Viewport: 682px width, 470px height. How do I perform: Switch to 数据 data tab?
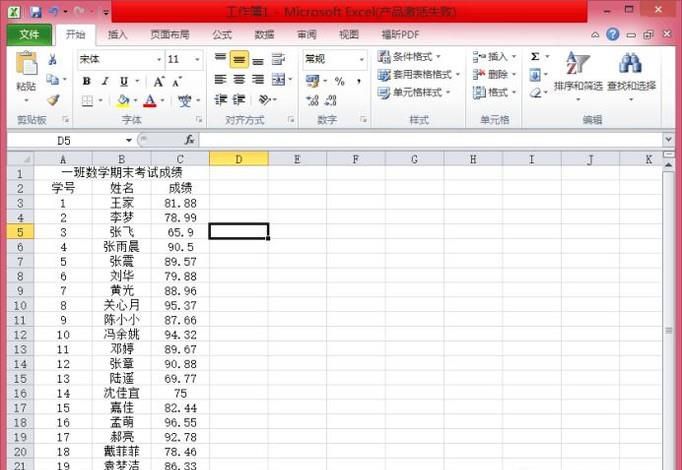(264, 35)
